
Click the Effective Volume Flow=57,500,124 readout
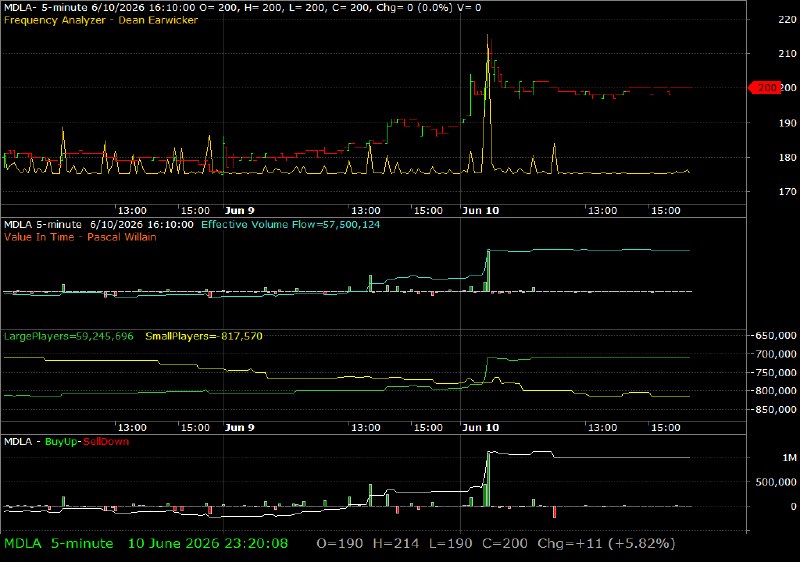(x=290, y=224)
